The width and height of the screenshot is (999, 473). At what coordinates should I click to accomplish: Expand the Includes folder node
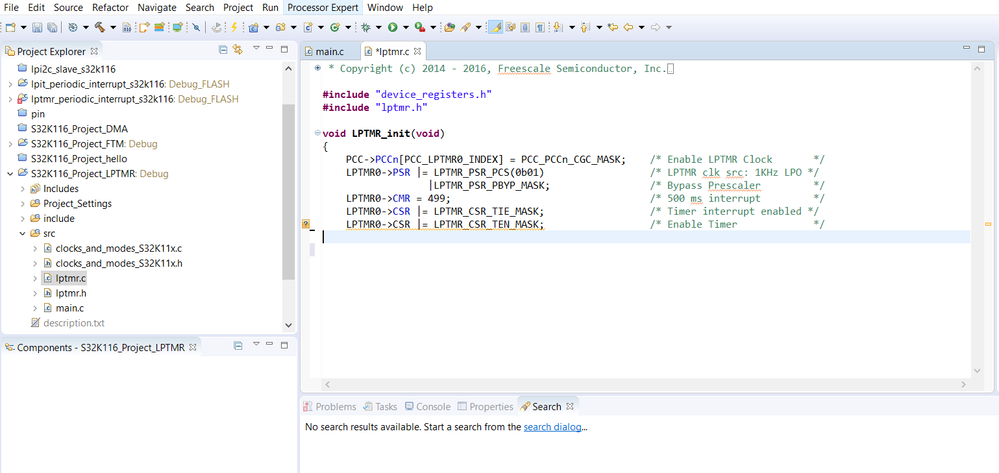24,189
